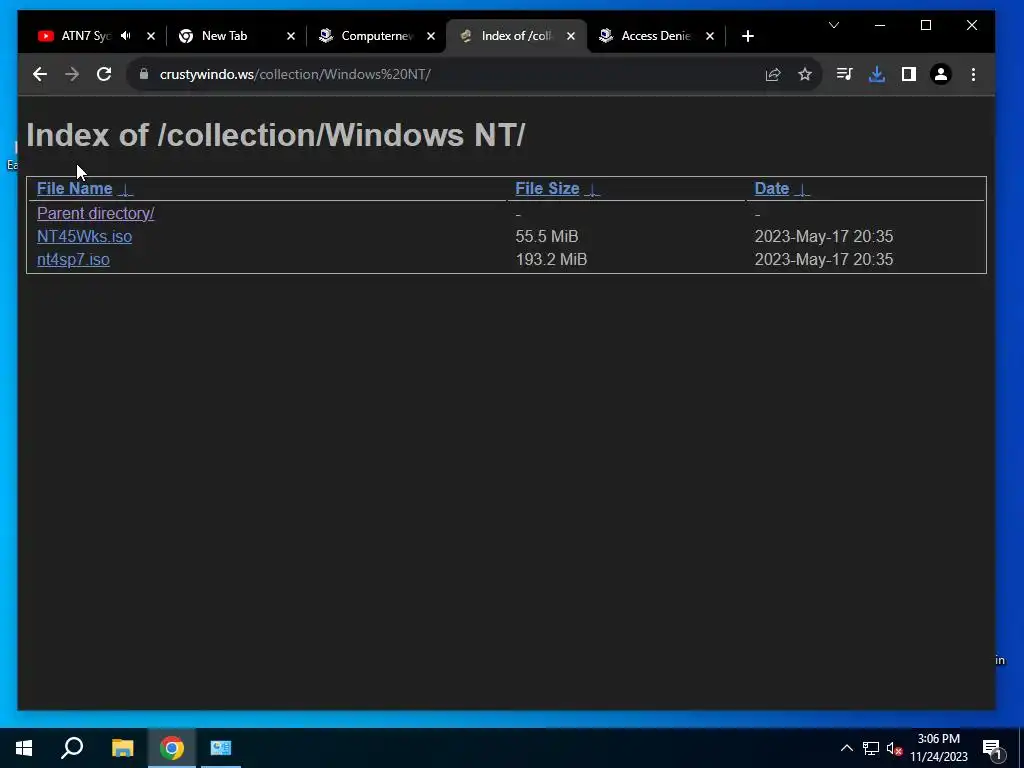Image resolution: width=1024 pixels, height=768 pixels.
Task: Open the side panel
Action: pos(909,74)
